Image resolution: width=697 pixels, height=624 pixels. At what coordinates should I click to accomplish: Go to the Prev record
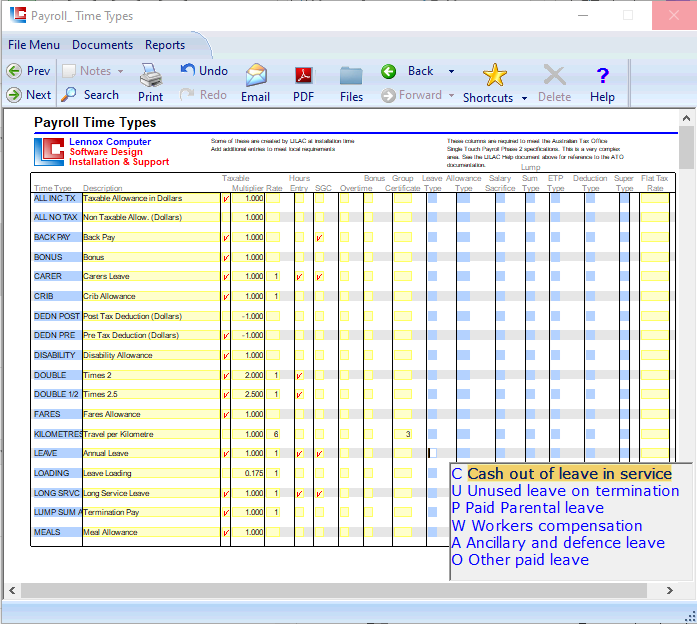tap(29, 71)
